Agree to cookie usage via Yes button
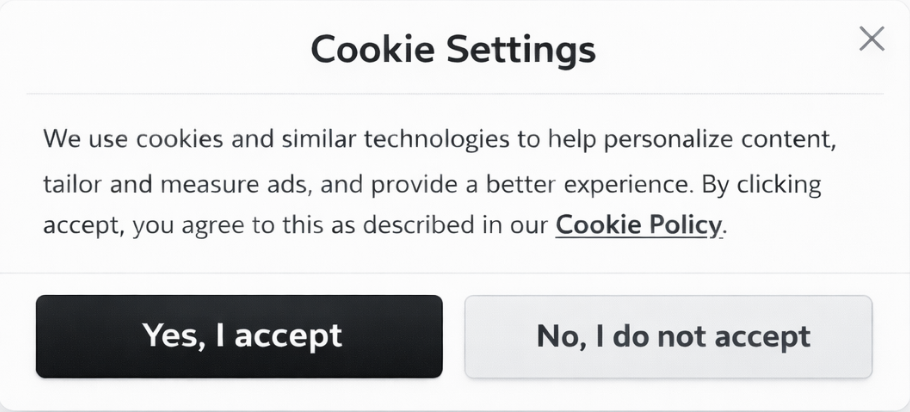The image size is (910, 412). click(239, 336)
